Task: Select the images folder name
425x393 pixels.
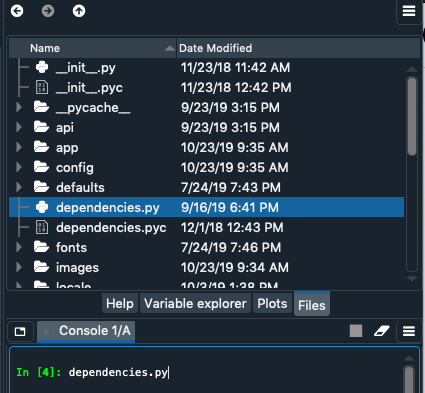Action: [77, 268]
